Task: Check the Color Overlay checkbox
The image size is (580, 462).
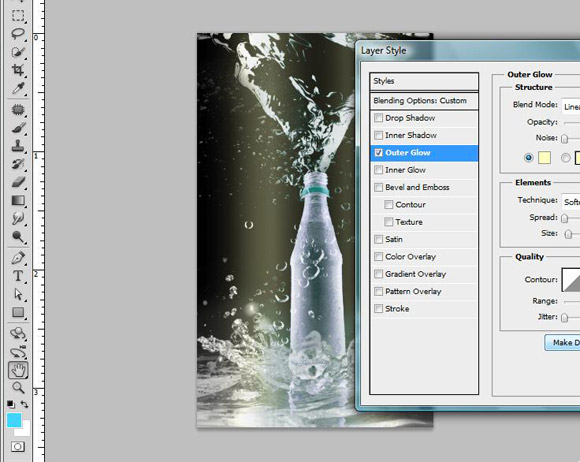Action: click(x=378, y=257)
